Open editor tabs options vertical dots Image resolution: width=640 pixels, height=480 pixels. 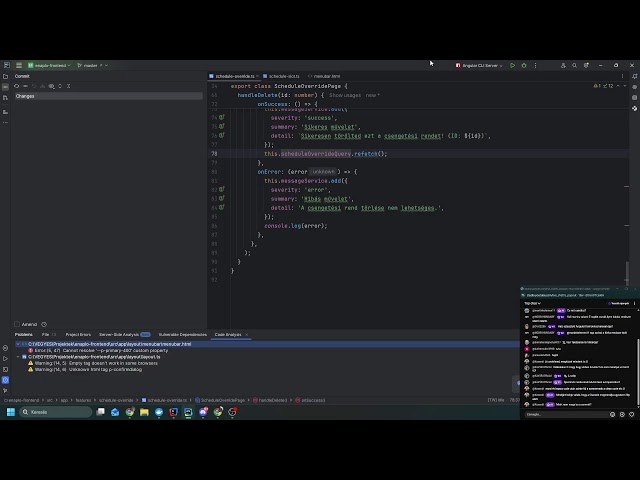[622, 76]
